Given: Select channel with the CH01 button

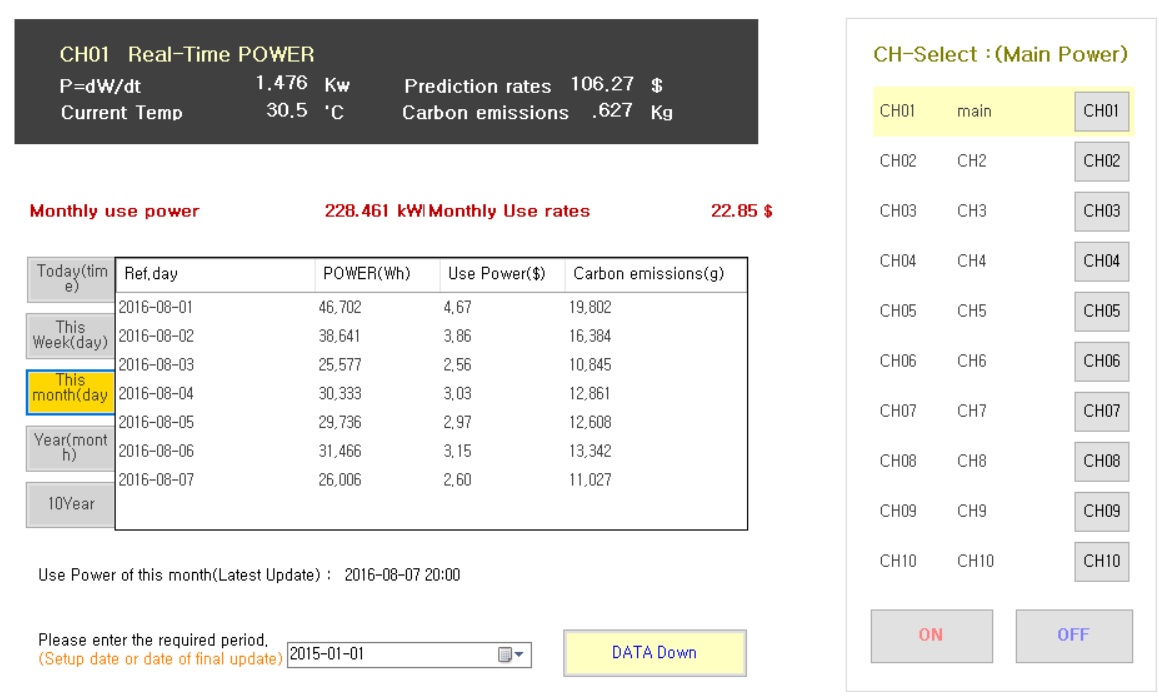Looking at the screenshot, I should [x=1101, y=111].
